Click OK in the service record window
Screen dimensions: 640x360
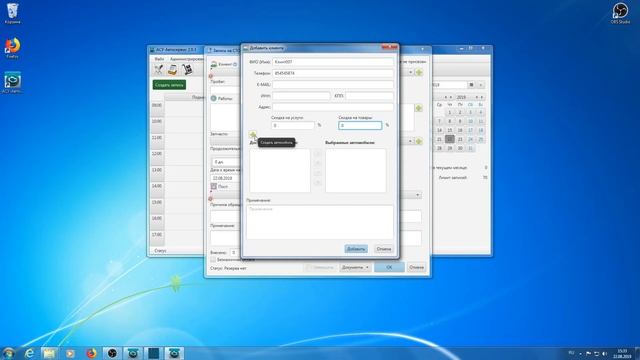[x=389, y=267]
